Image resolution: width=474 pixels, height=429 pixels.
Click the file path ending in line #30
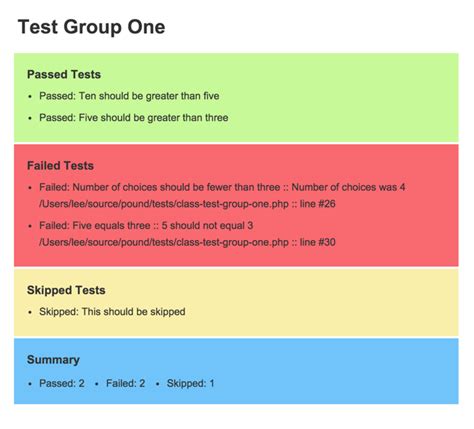click(187, 242)
